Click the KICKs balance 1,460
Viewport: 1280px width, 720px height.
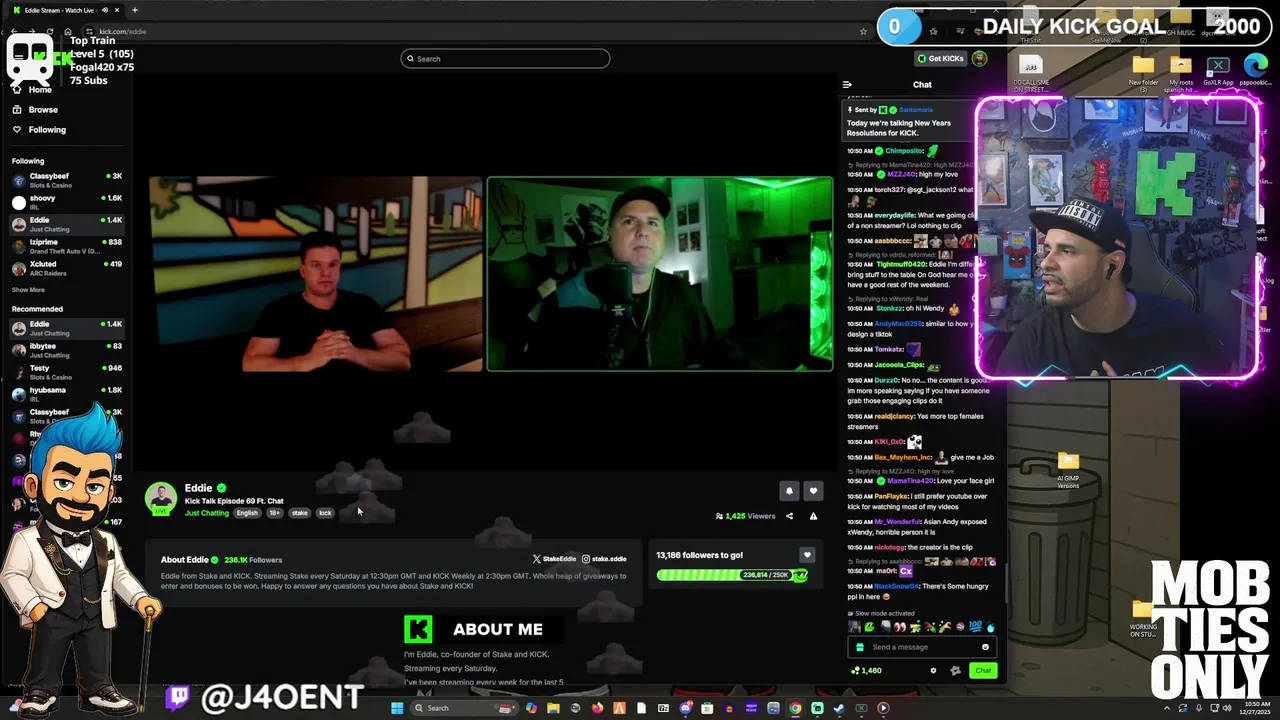866,671
